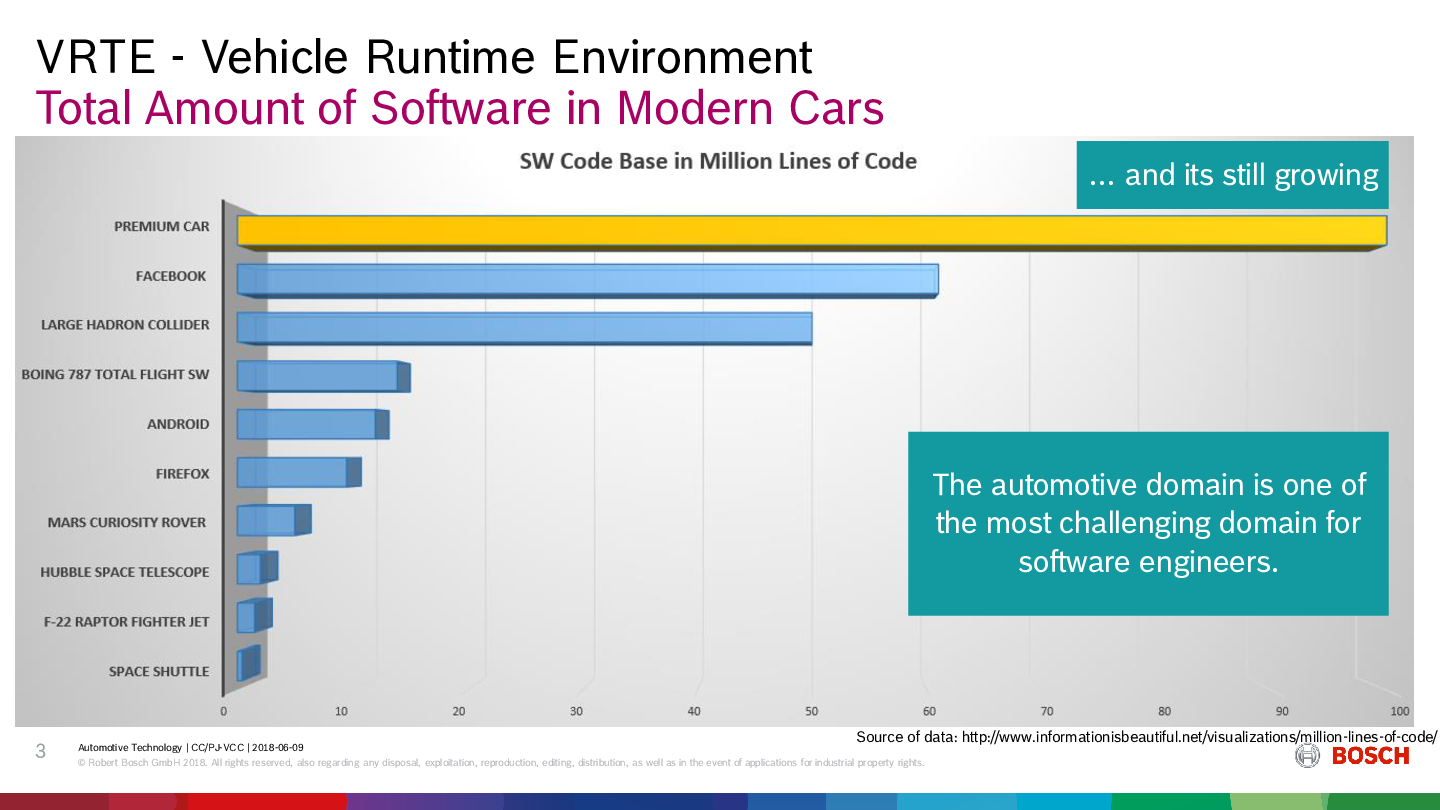Click the 'PREMIUM CAR' axis label
The image size is (1440, 810).
coord(162,227)
